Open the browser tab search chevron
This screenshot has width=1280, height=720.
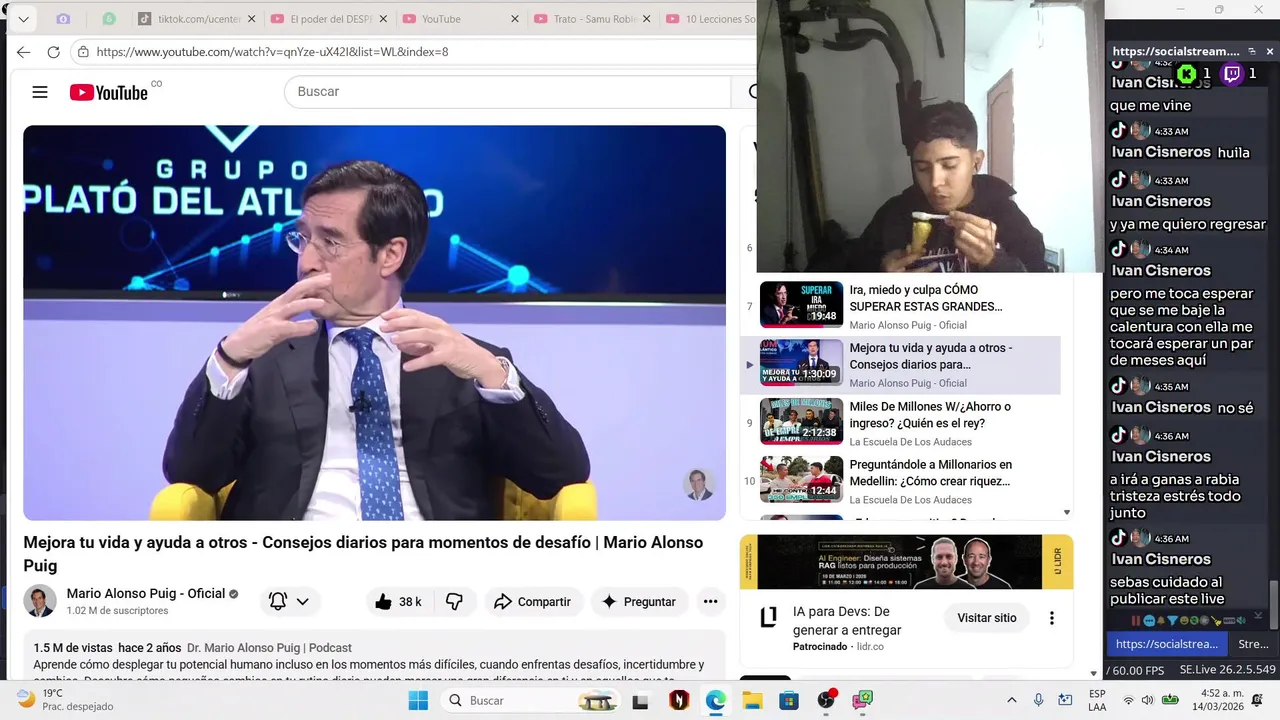(x=23, y=19)
